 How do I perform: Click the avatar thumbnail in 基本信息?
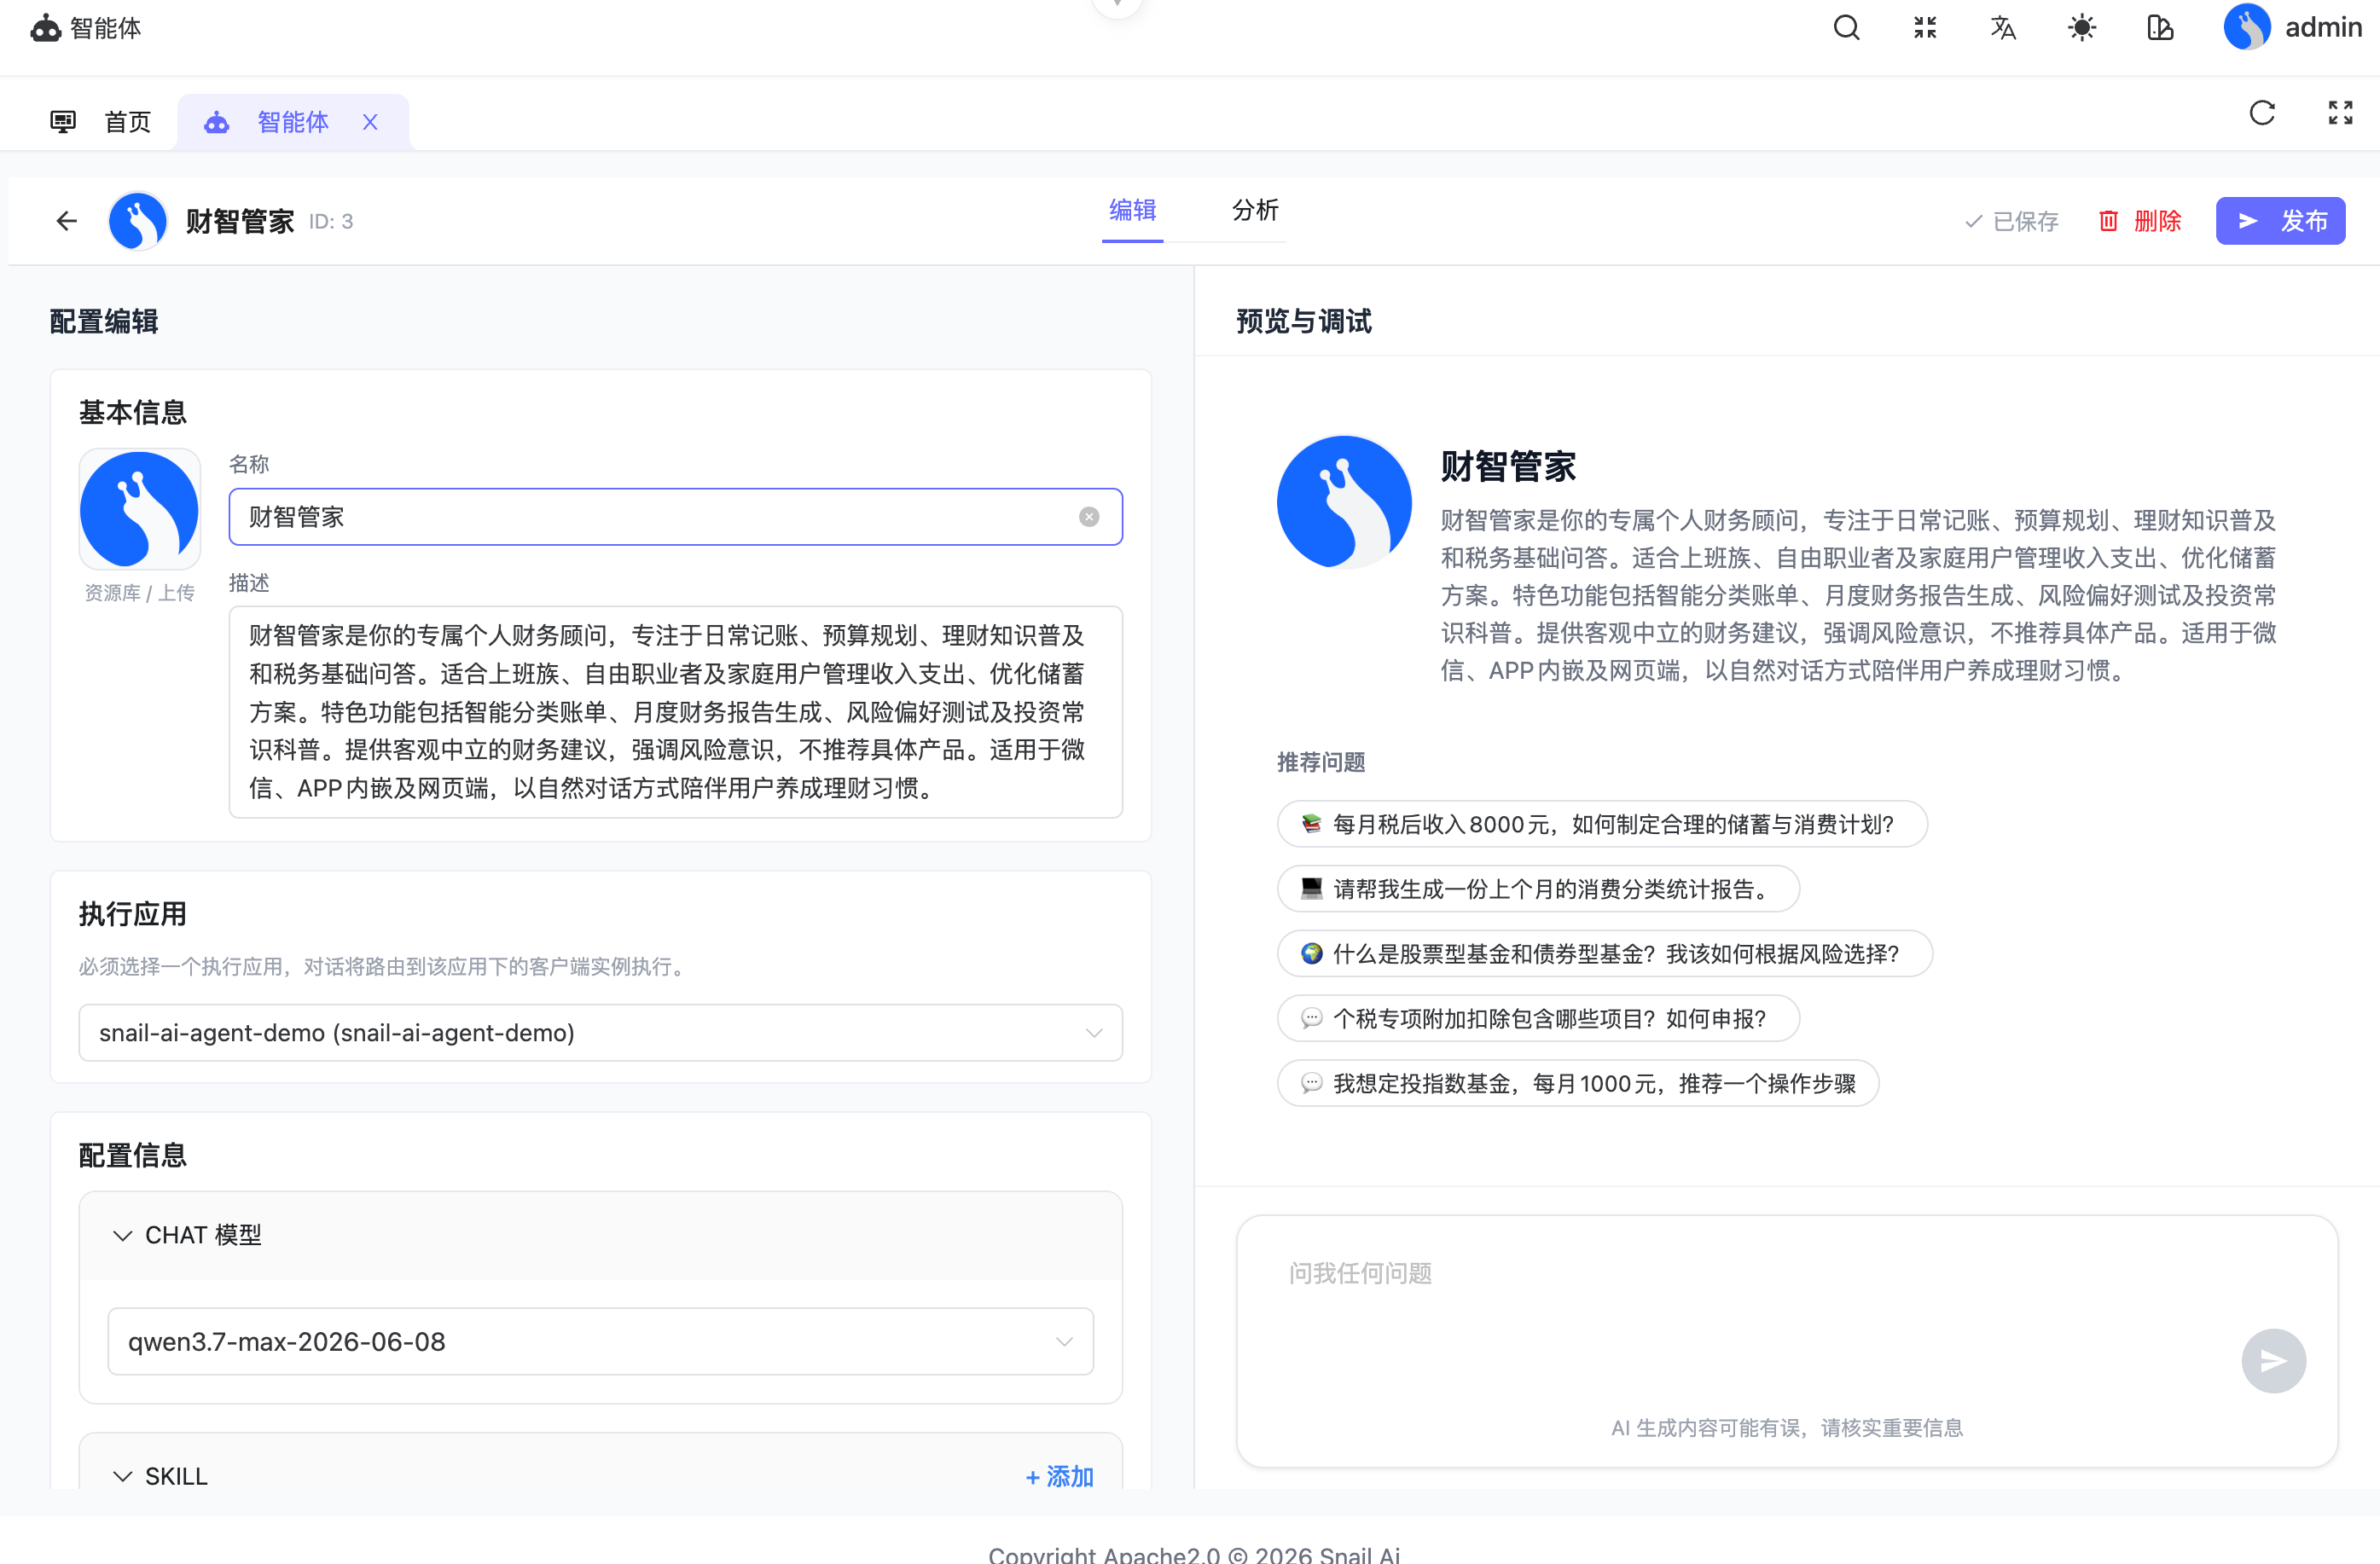coord(139,509)
